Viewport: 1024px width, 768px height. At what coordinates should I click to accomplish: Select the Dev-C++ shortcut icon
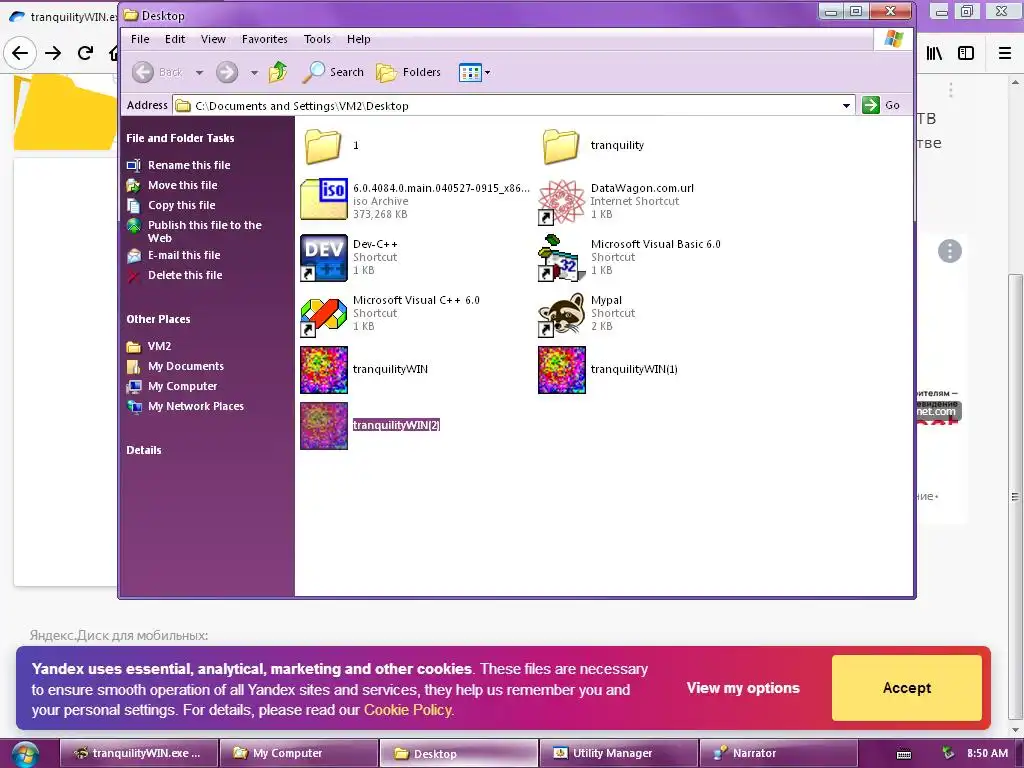click(324, 258)
